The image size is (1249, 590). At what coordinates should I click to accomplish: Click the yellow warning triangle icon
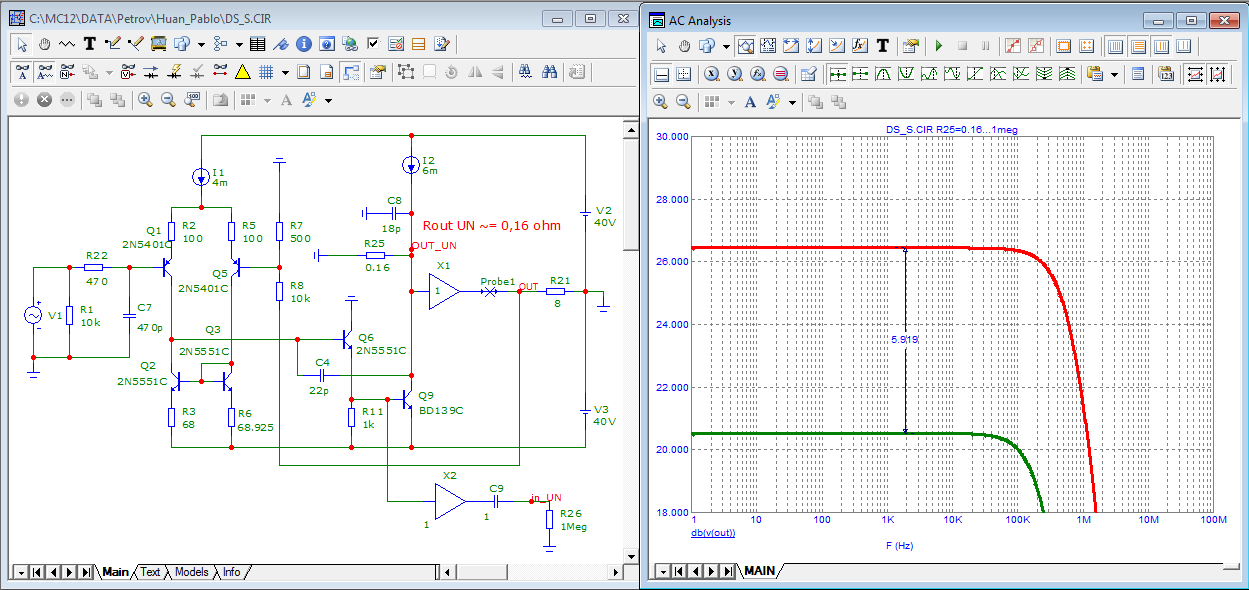coord(242,72)
